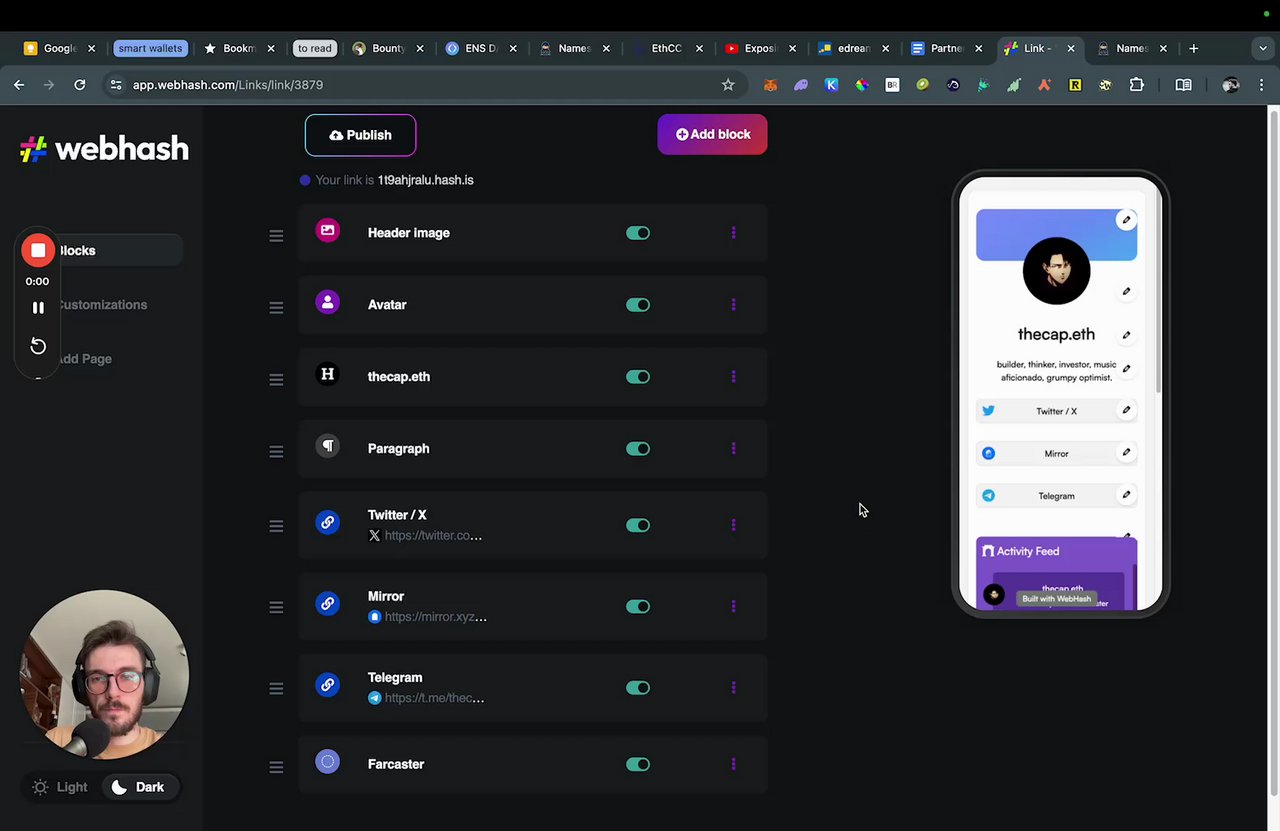Screen dimensions: 1280x831
Task: Edit Mirror link pencil in preview
Action: pos(1126,452)
